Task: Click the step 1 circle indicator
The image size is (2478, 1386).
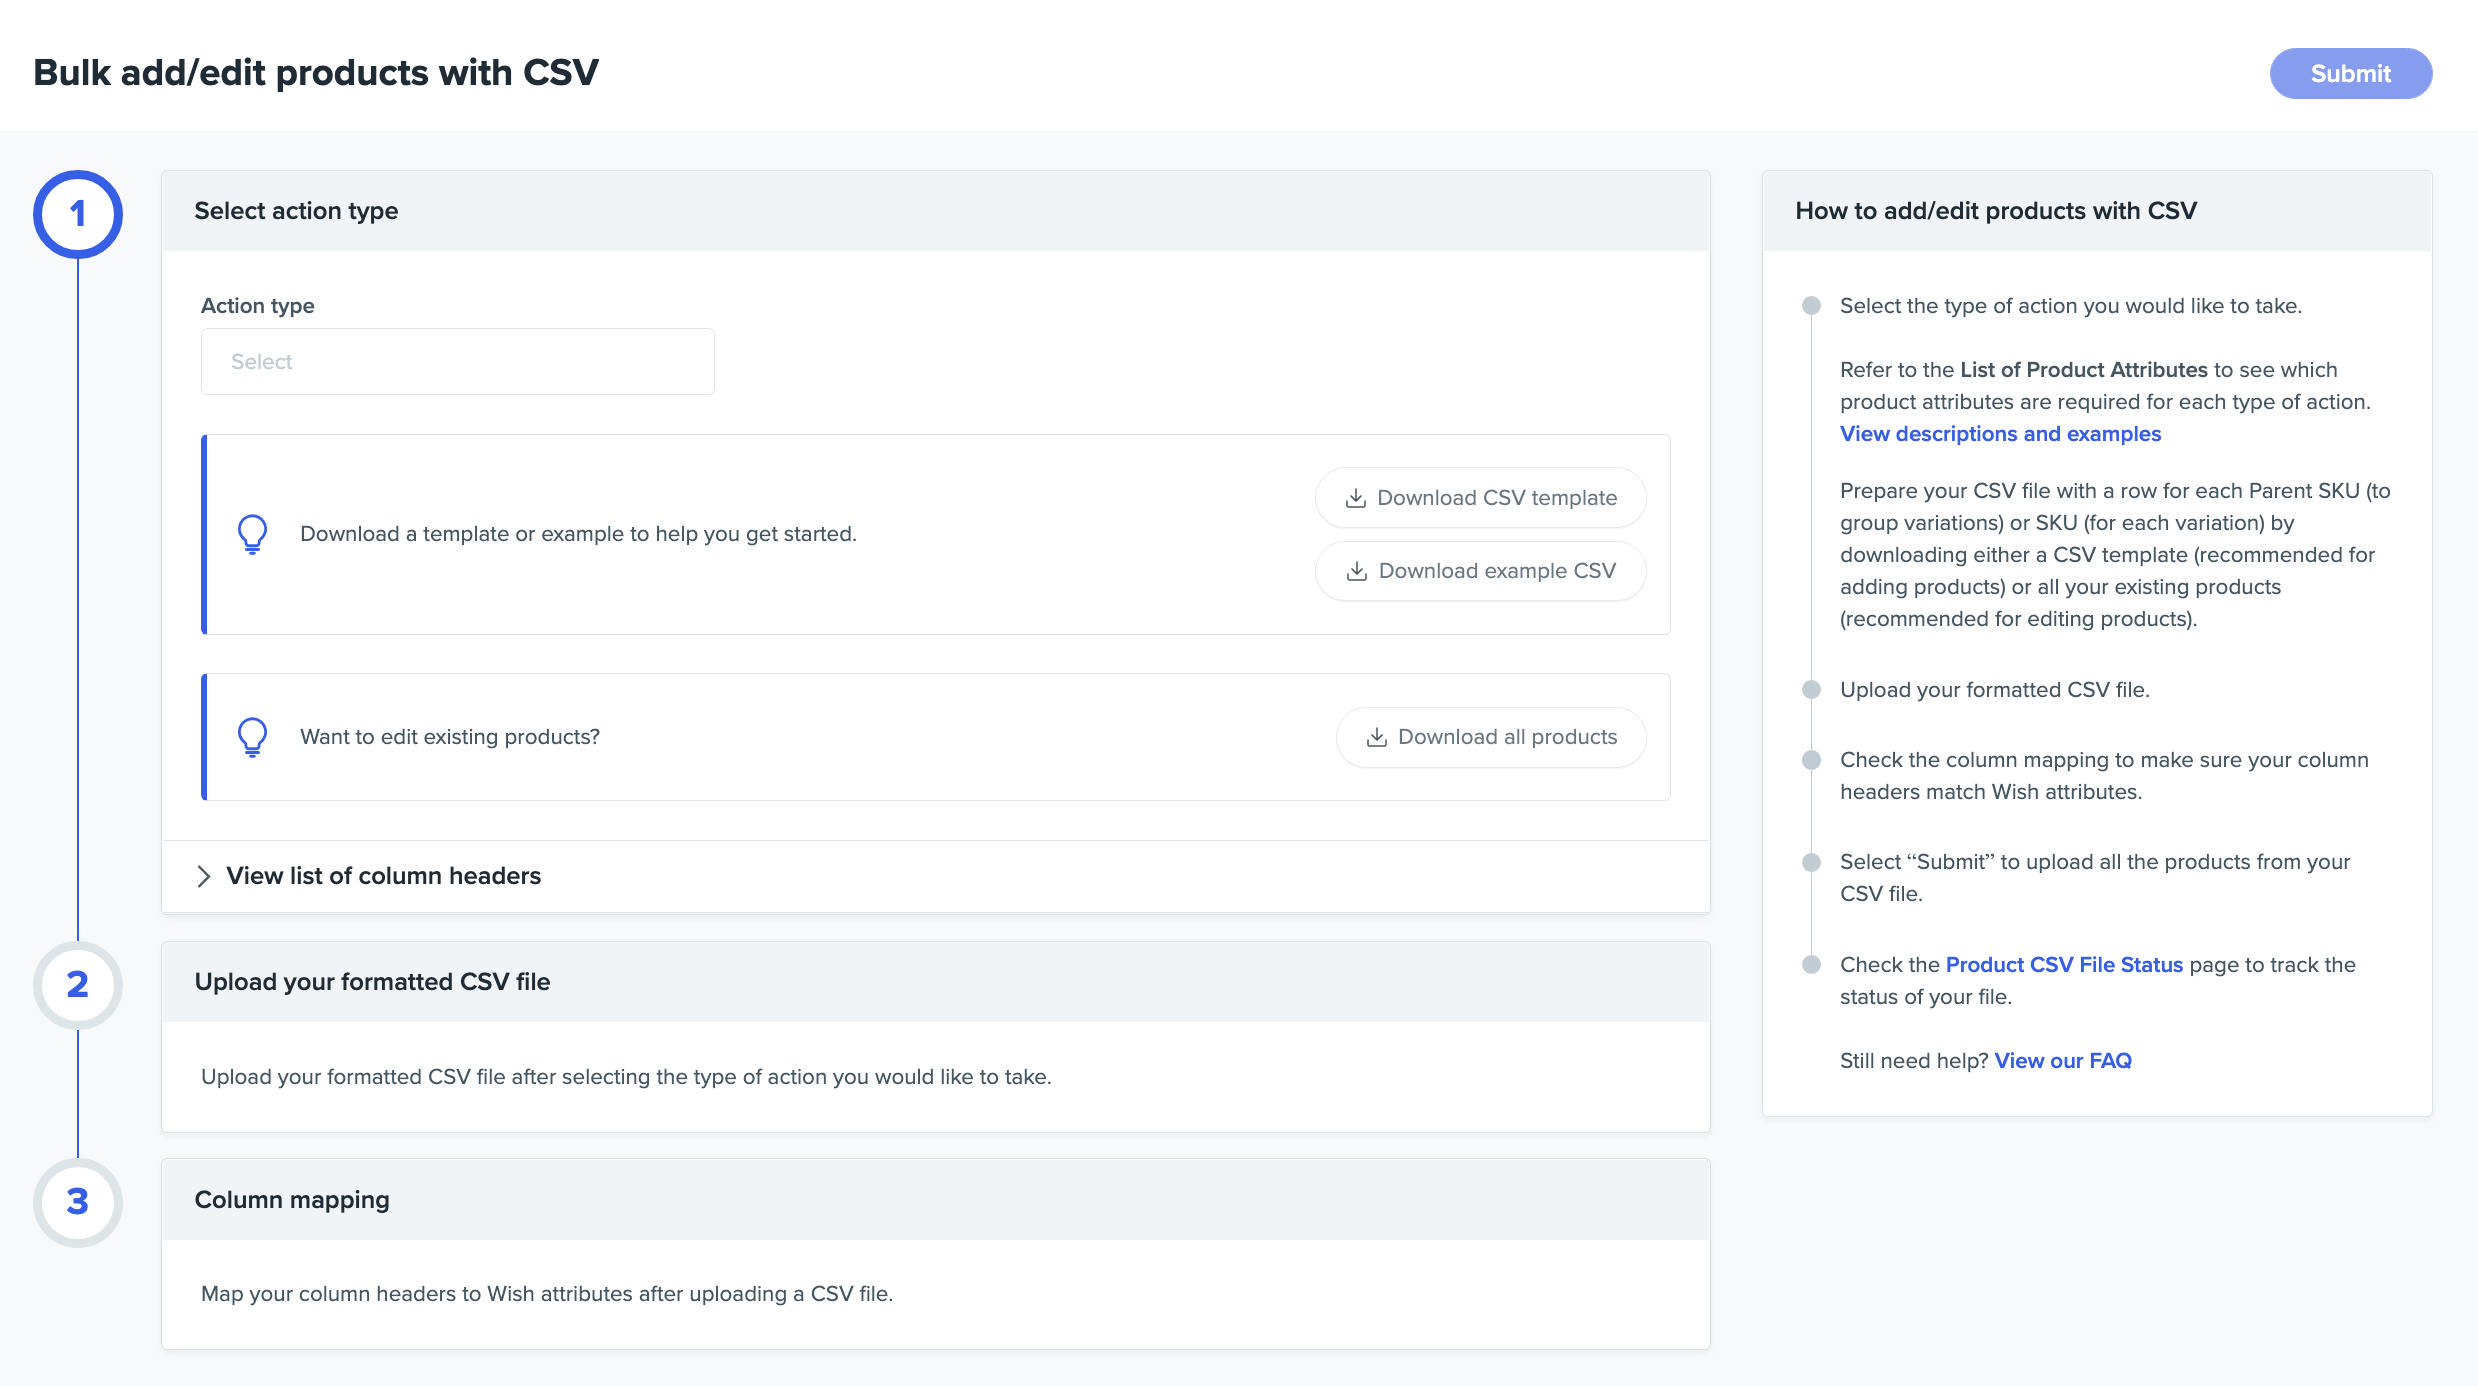Action: pos(78,214)
